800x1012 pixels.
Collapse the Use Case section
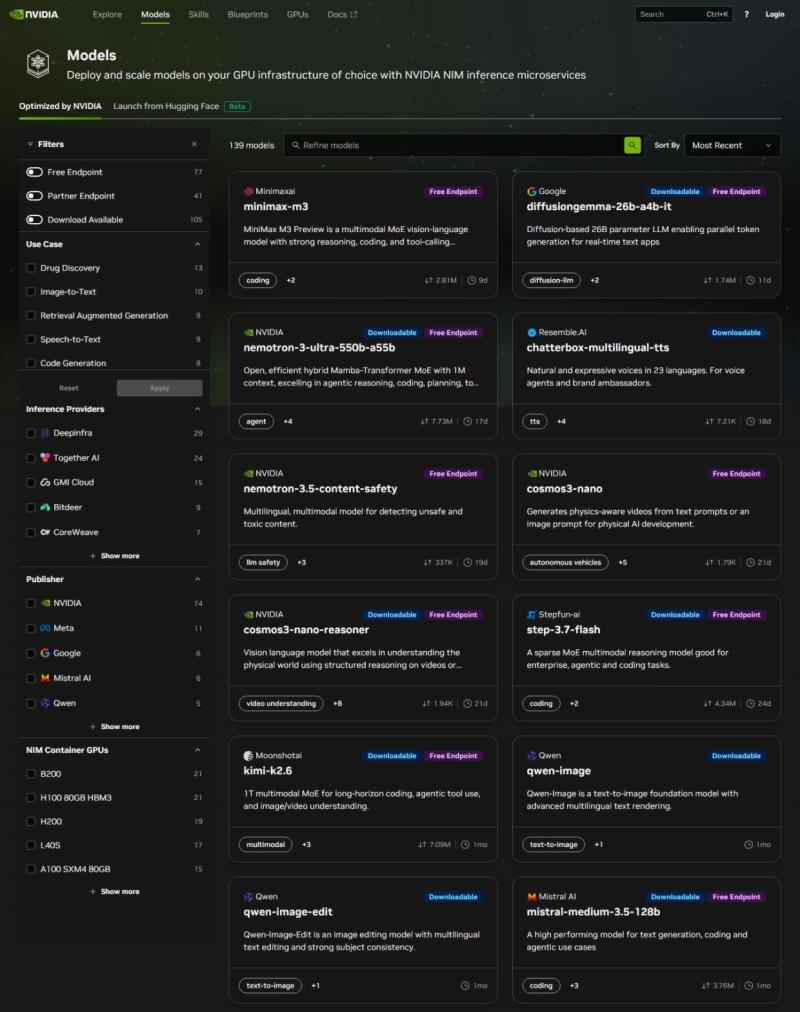click(x=197, y=244)
